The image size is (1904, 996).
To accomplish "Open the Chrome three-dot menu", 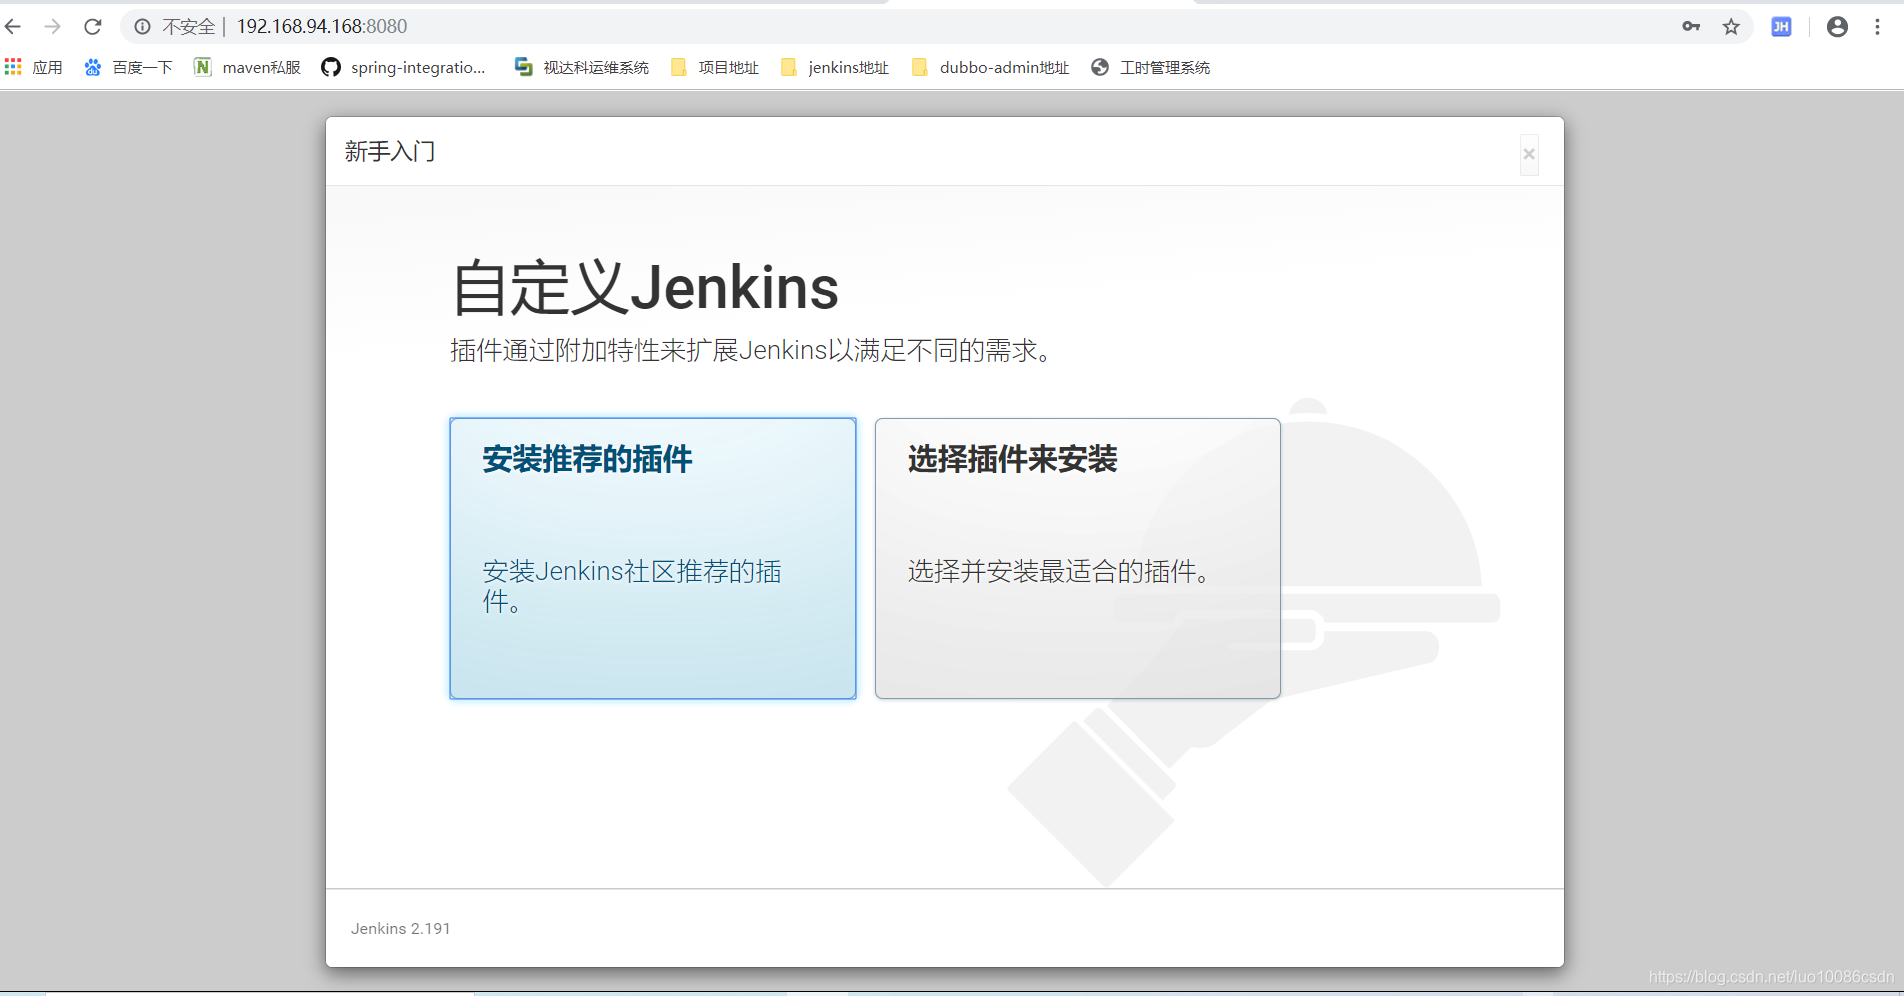I will [1877, 27].
